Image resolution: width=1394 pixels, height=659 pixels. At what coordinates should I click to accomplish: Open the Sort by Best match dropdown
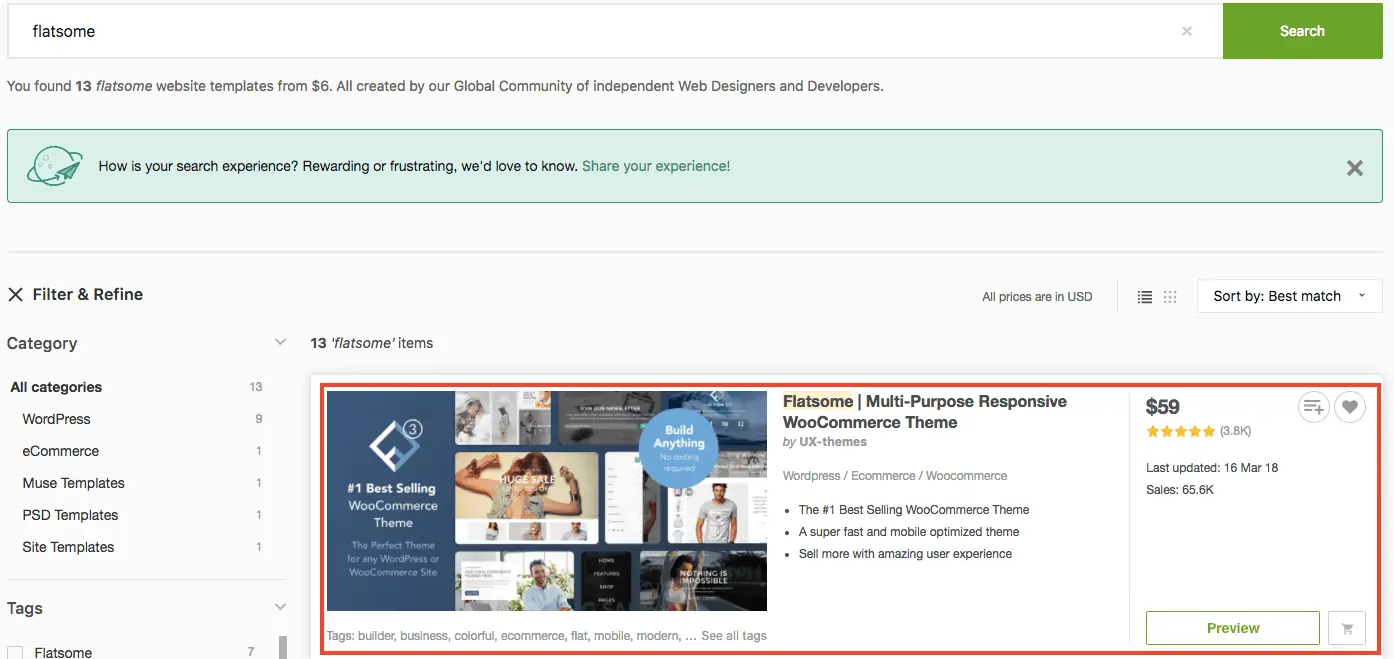click(1289, 296)
